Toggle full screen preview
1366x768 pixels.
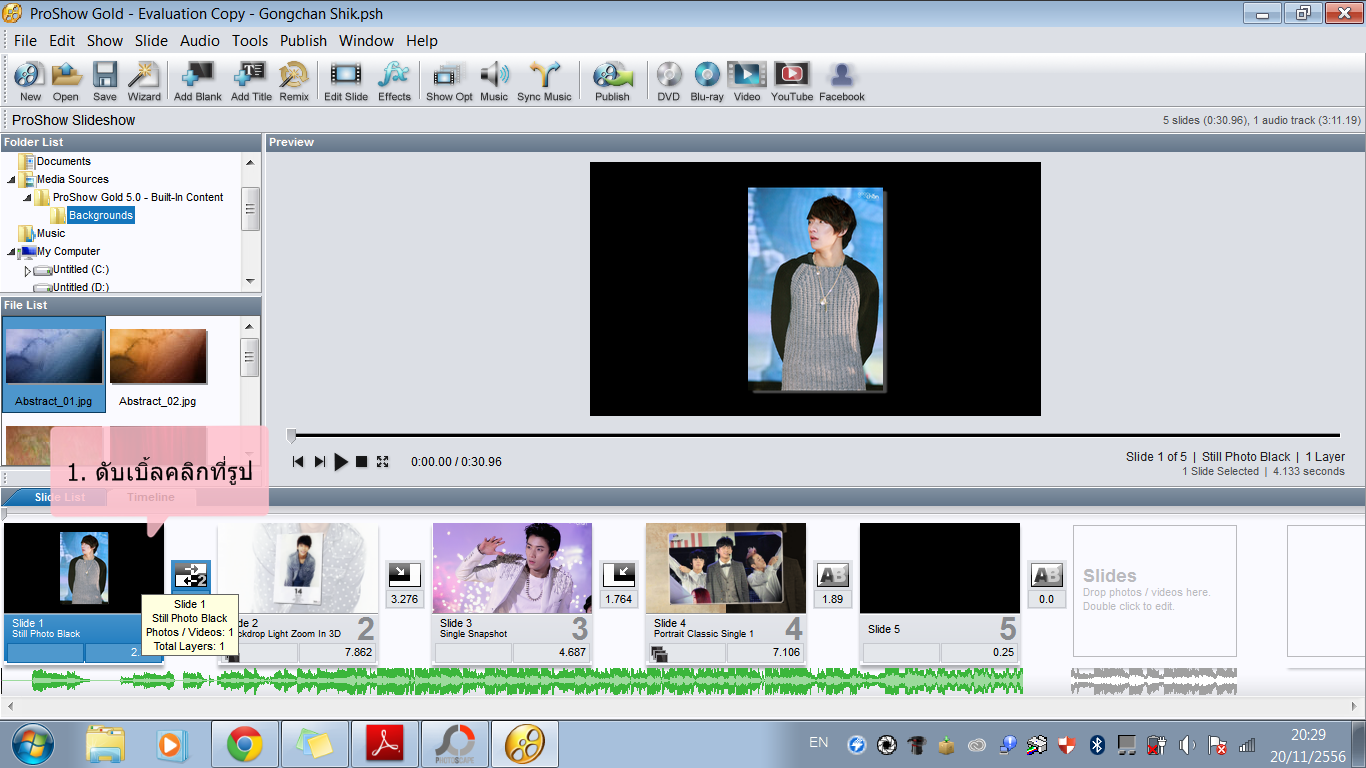point(382,461)
